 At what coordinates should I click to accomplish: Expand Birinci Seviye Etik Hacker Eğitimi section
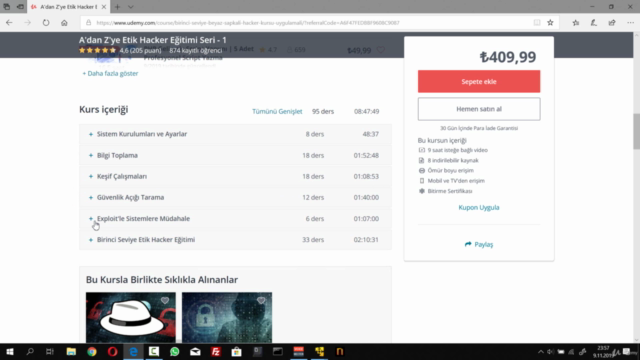pos(235,240)
